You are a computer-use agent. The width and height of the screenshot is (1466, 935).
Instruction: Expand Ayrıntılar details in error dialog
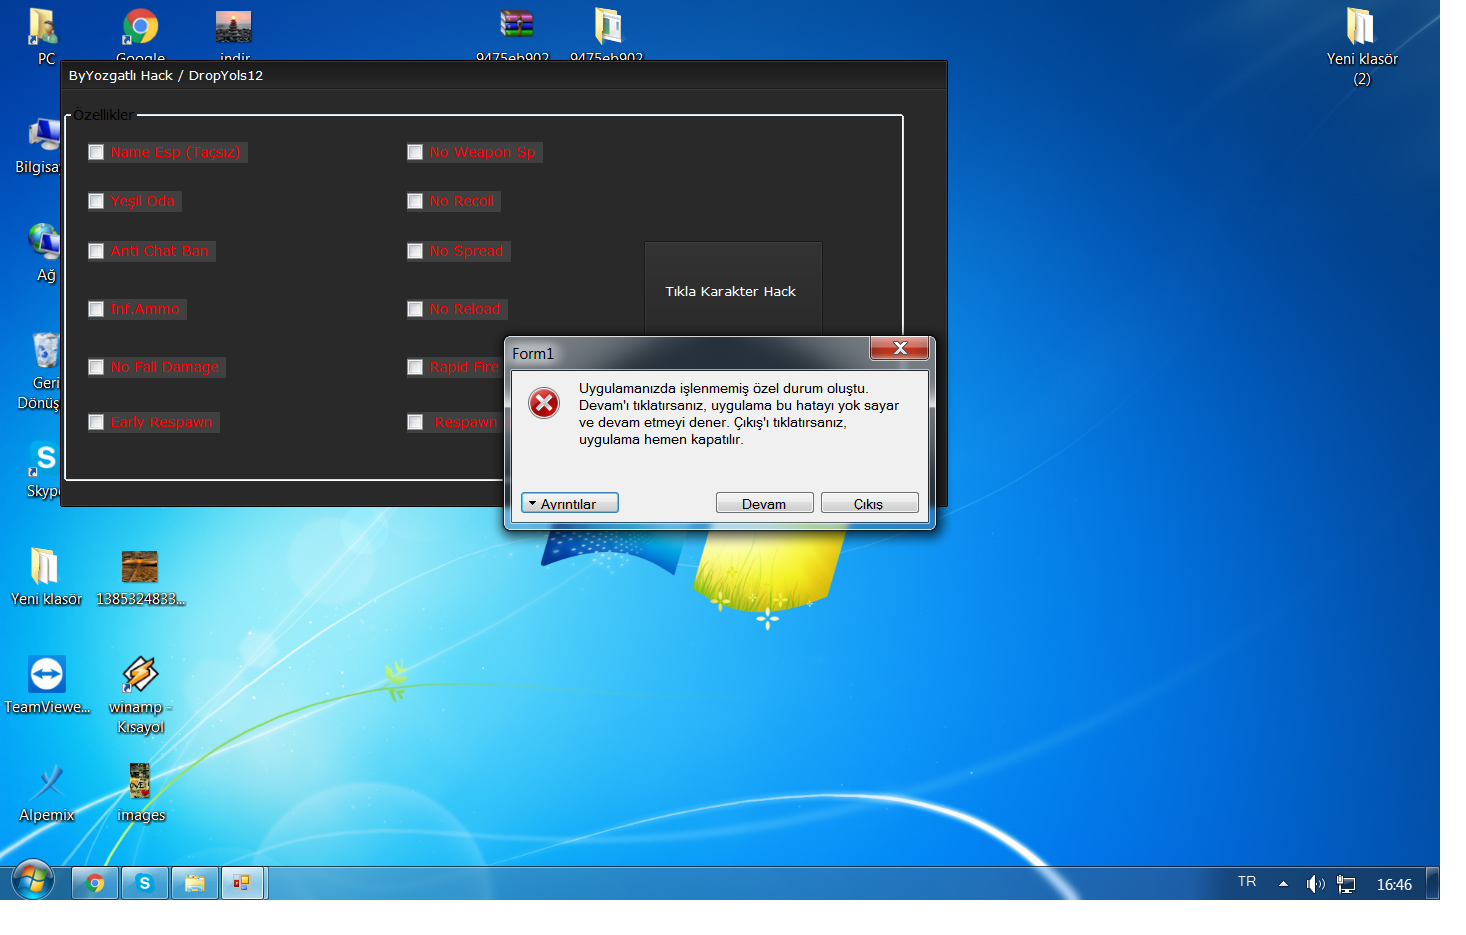coord(570,503)
